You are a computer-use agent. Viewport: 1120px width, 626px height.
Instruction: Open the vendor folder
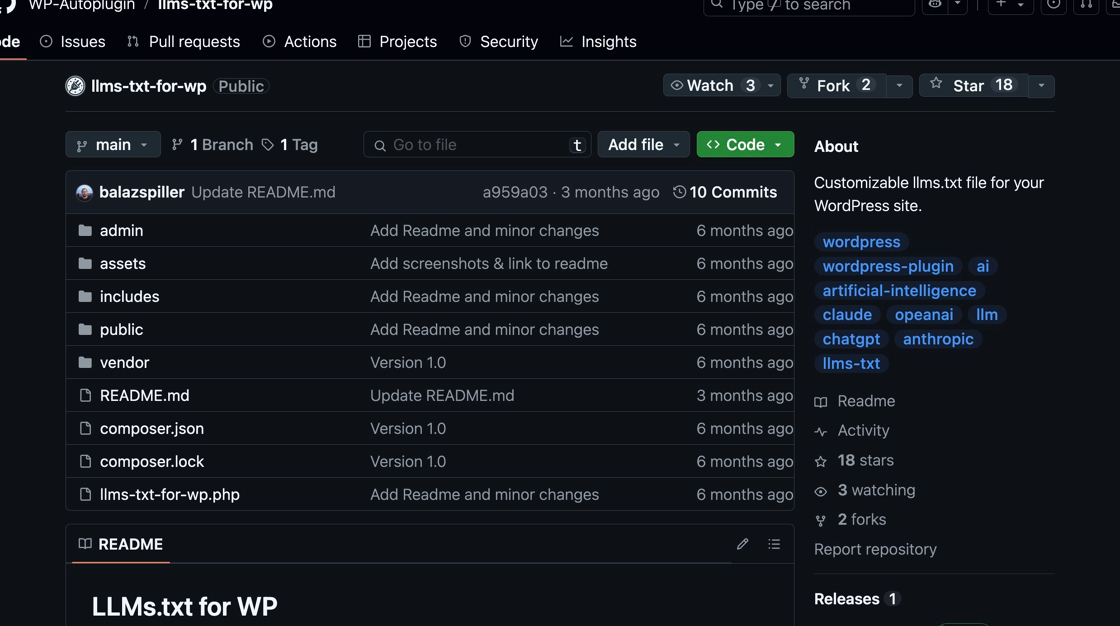point(124,362)
